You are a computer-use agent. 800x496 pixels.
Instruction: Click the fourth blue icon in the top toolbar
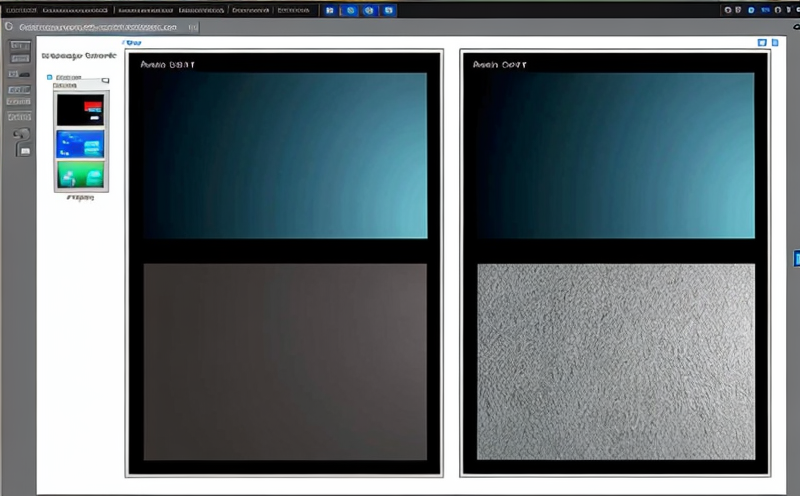pyautogui.click(x=389, y=10)
